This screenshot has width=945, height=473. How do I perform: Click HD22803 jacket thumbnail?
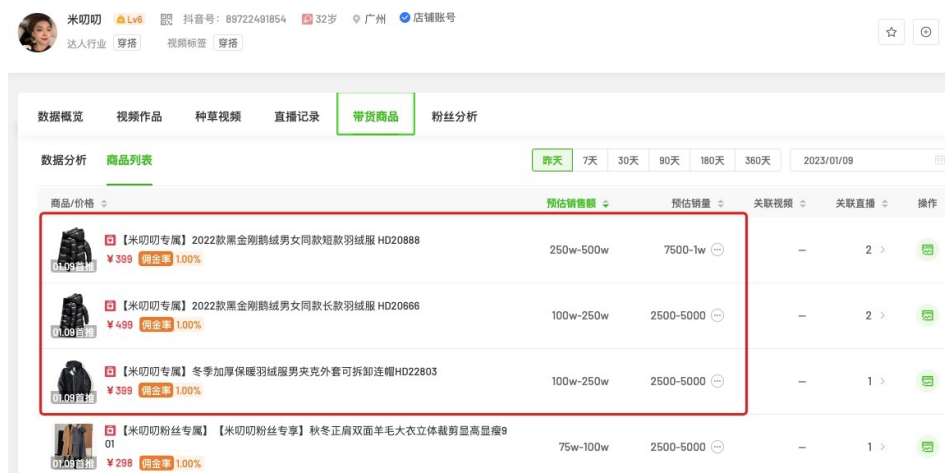pos(74,381)
